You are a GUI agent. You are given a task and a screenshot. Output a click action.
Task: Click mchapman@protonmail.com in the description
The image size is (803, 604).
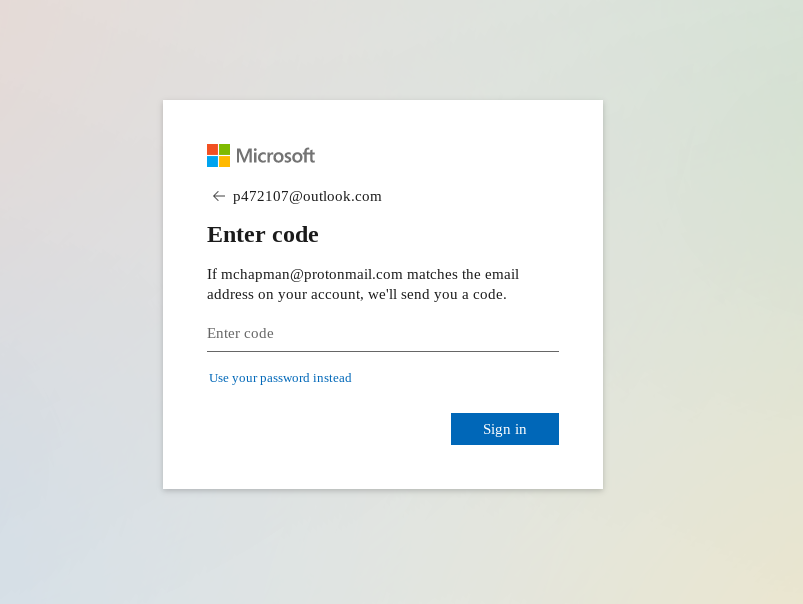(x=312, y=275)
